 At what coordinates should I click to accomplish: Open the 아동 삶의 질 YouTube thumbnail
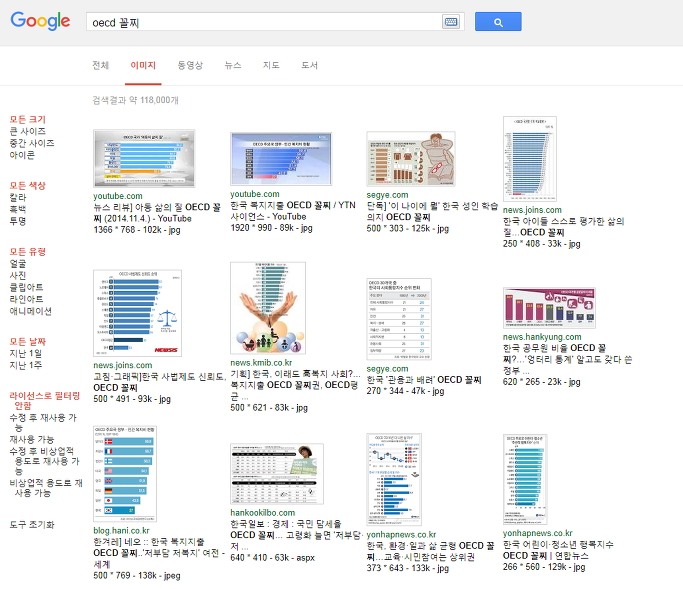144,159
